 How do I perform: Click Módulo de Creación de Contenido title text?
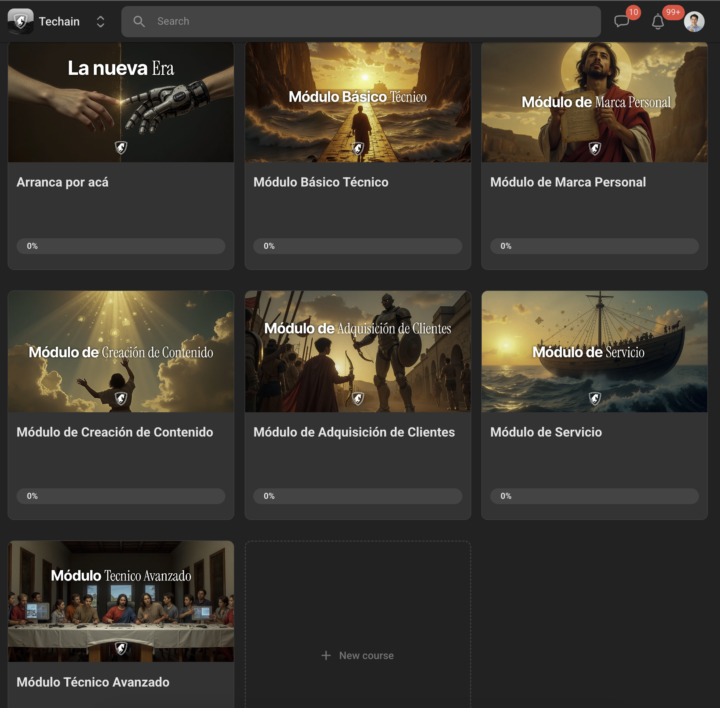point(115,432)
